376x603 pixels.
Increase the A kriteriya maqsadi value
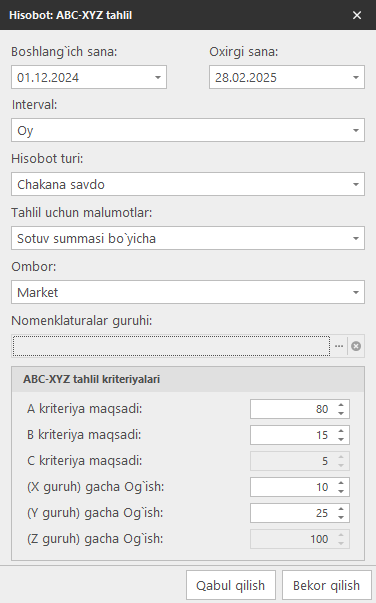pyautogui.click(x=341, y=405)
